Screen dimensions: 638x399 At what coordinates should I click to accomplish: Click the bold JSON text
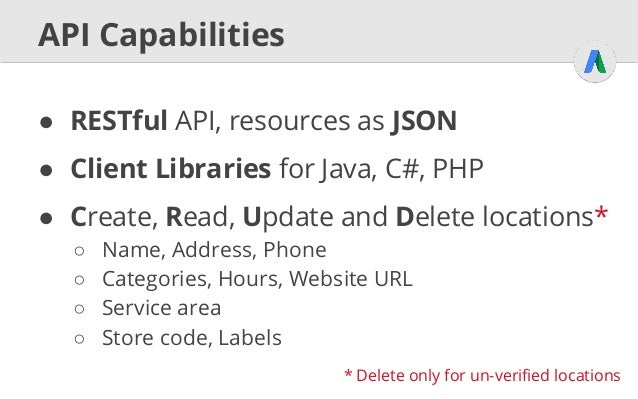pos(424,122)
